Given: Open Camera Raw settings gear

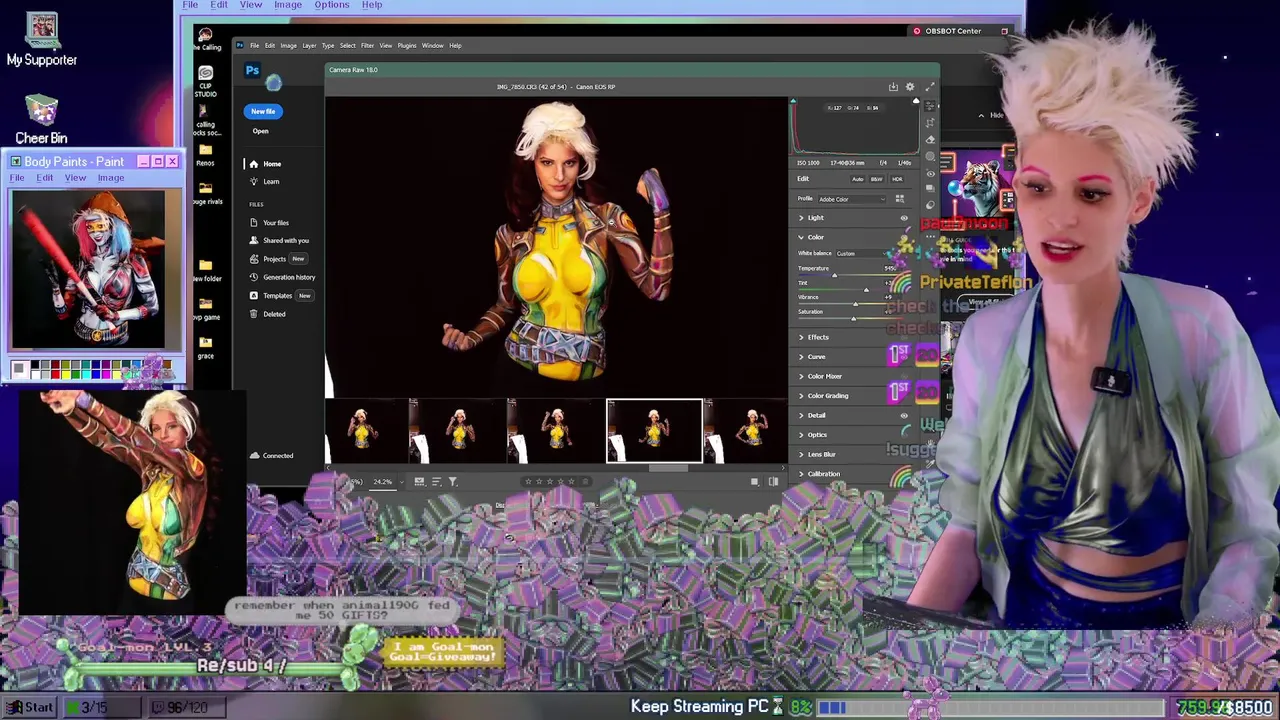Looking at the screenshot, I should [910, 87].
